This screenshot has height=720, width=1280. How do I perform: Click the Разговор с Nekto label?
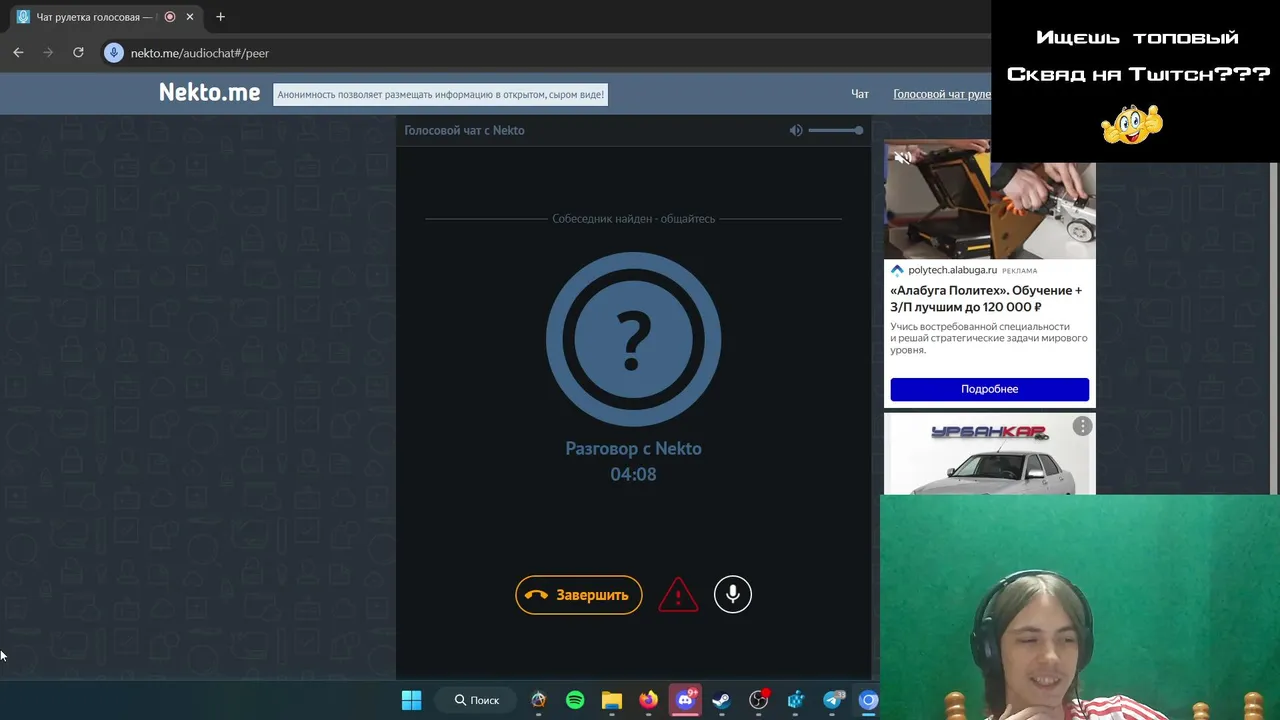633,449
